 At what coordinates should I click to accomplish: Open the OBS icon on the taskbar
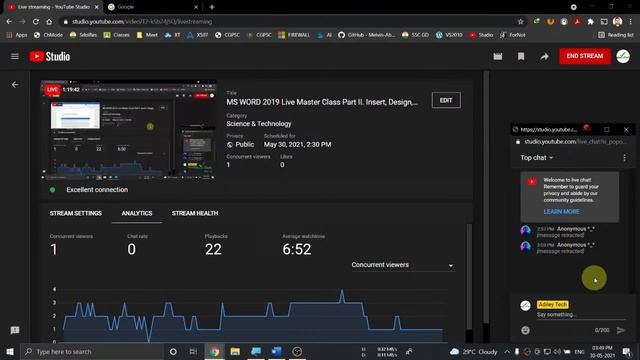tap(297, 351)
